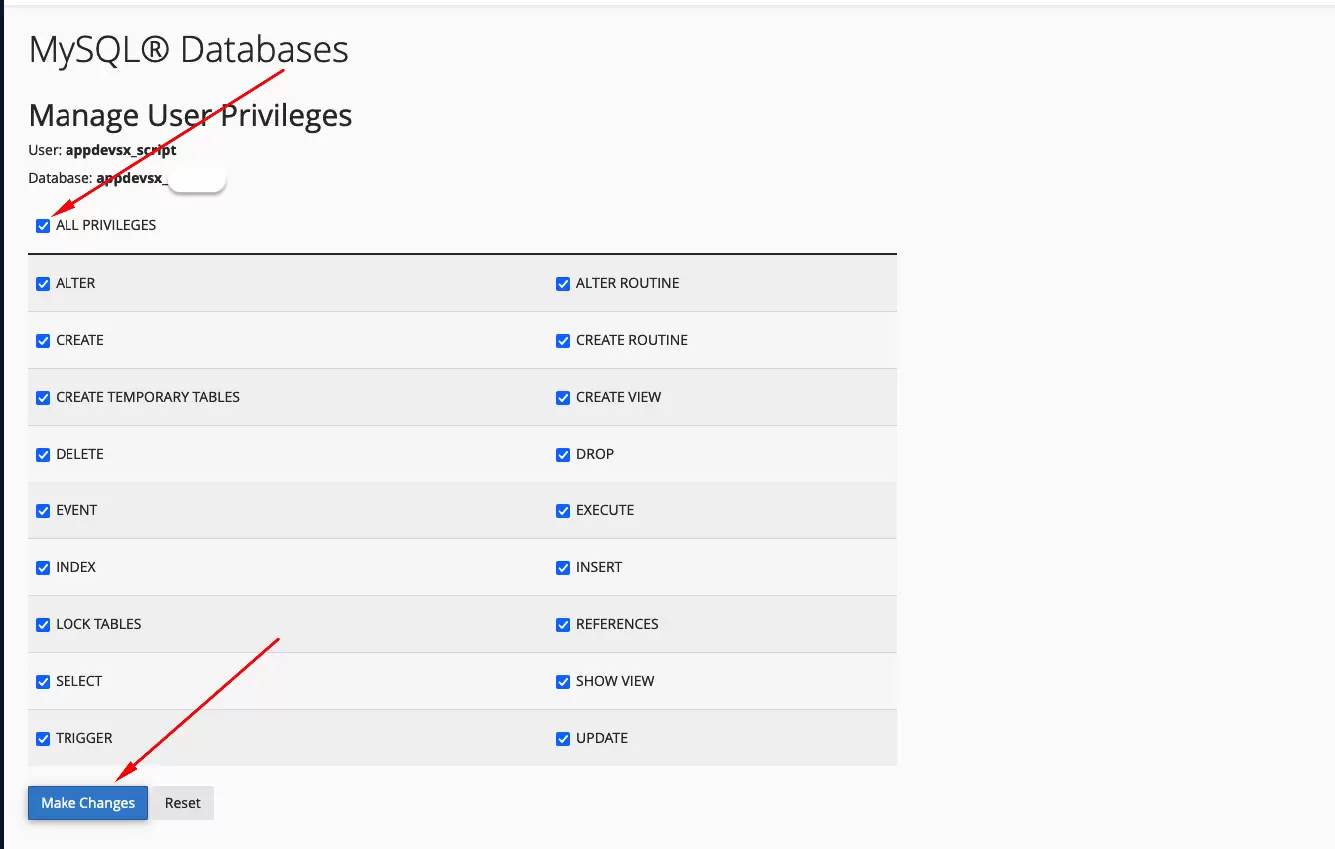Viewport: 1335px width, 849px height.
Task: Toggle the CREATE TEMPORARY TABLES checkbox
Action: coord(43,397)
